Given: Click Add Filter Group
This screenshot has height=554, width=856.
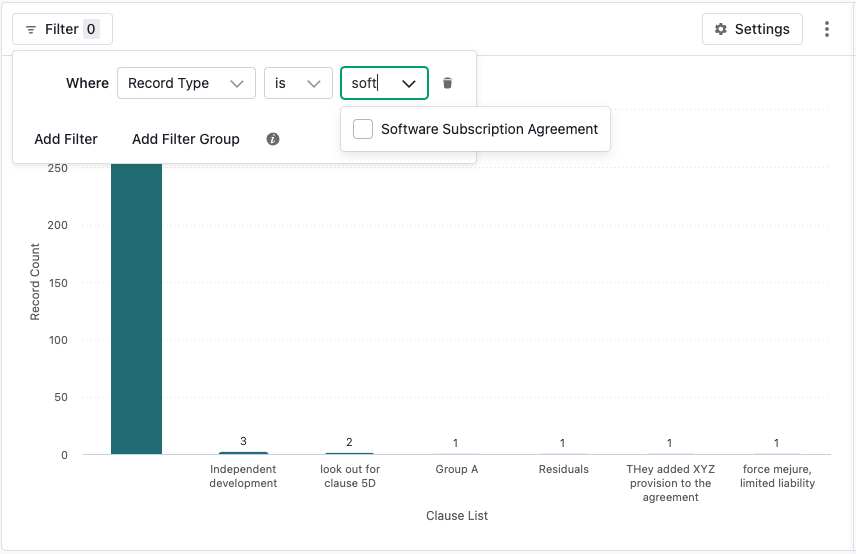Looking at the screenshot, I should (x=186, y=139).
